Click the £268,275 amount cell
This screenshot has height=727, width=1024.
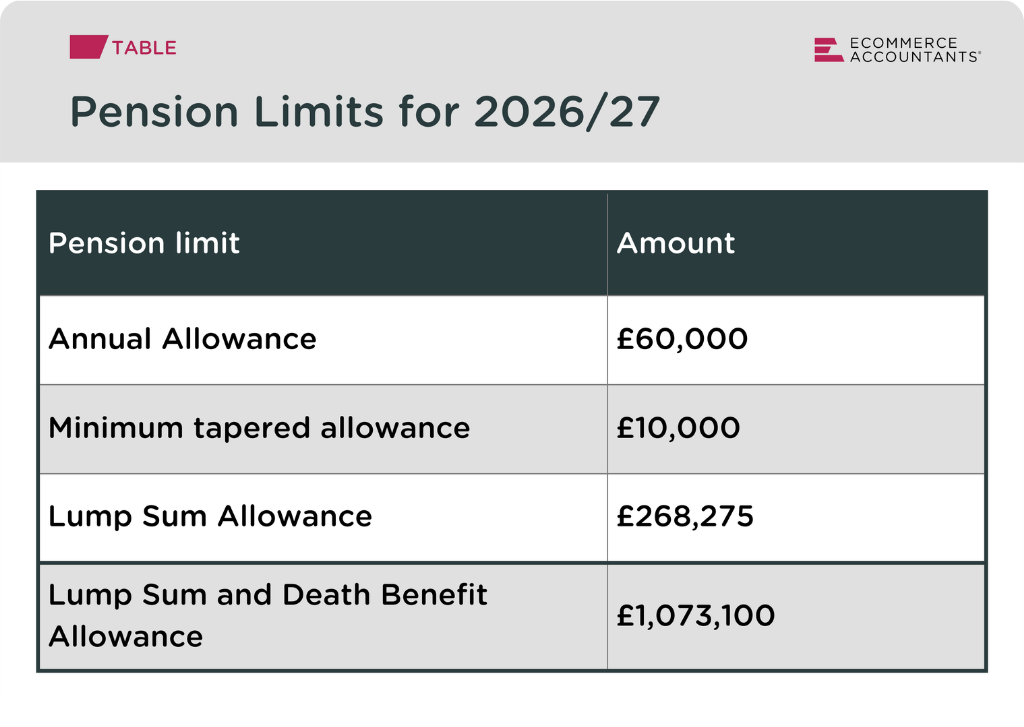[796, 517]
